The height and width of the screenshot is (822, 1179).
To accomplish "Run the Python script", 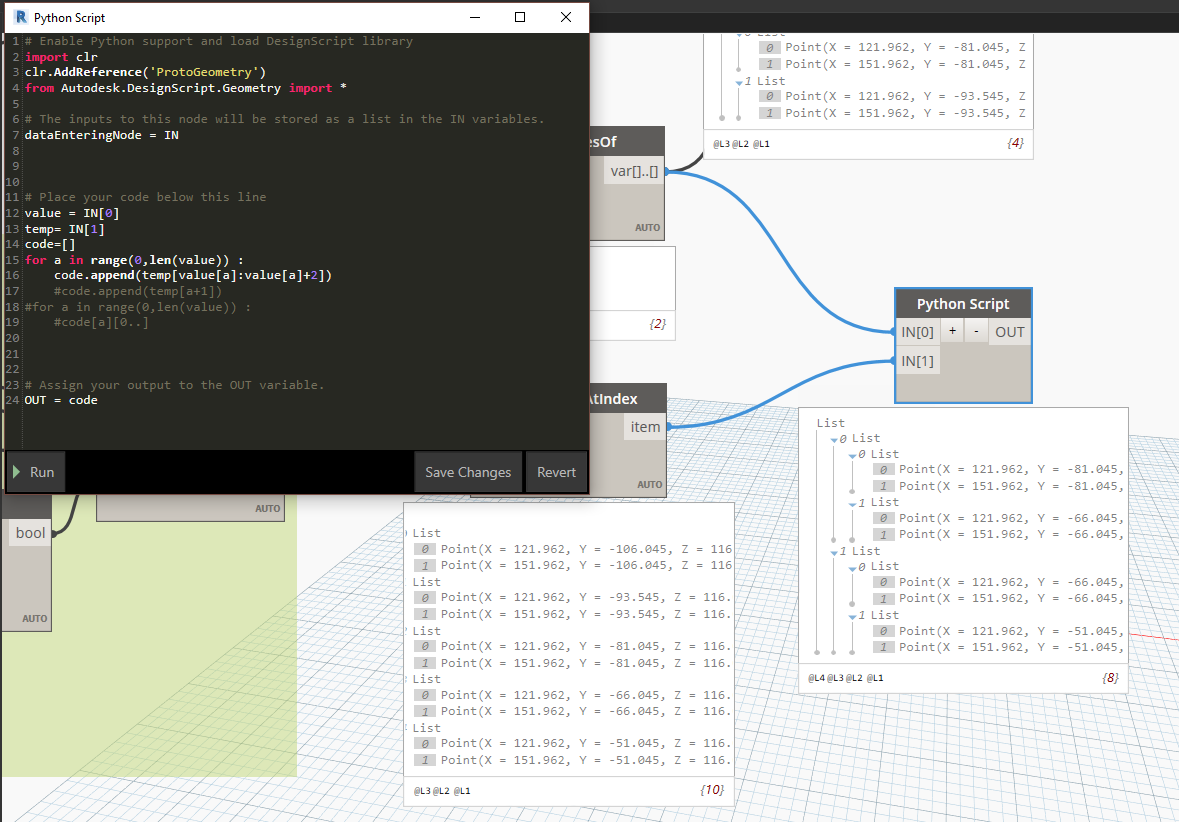I will click(x=35, y=472).
